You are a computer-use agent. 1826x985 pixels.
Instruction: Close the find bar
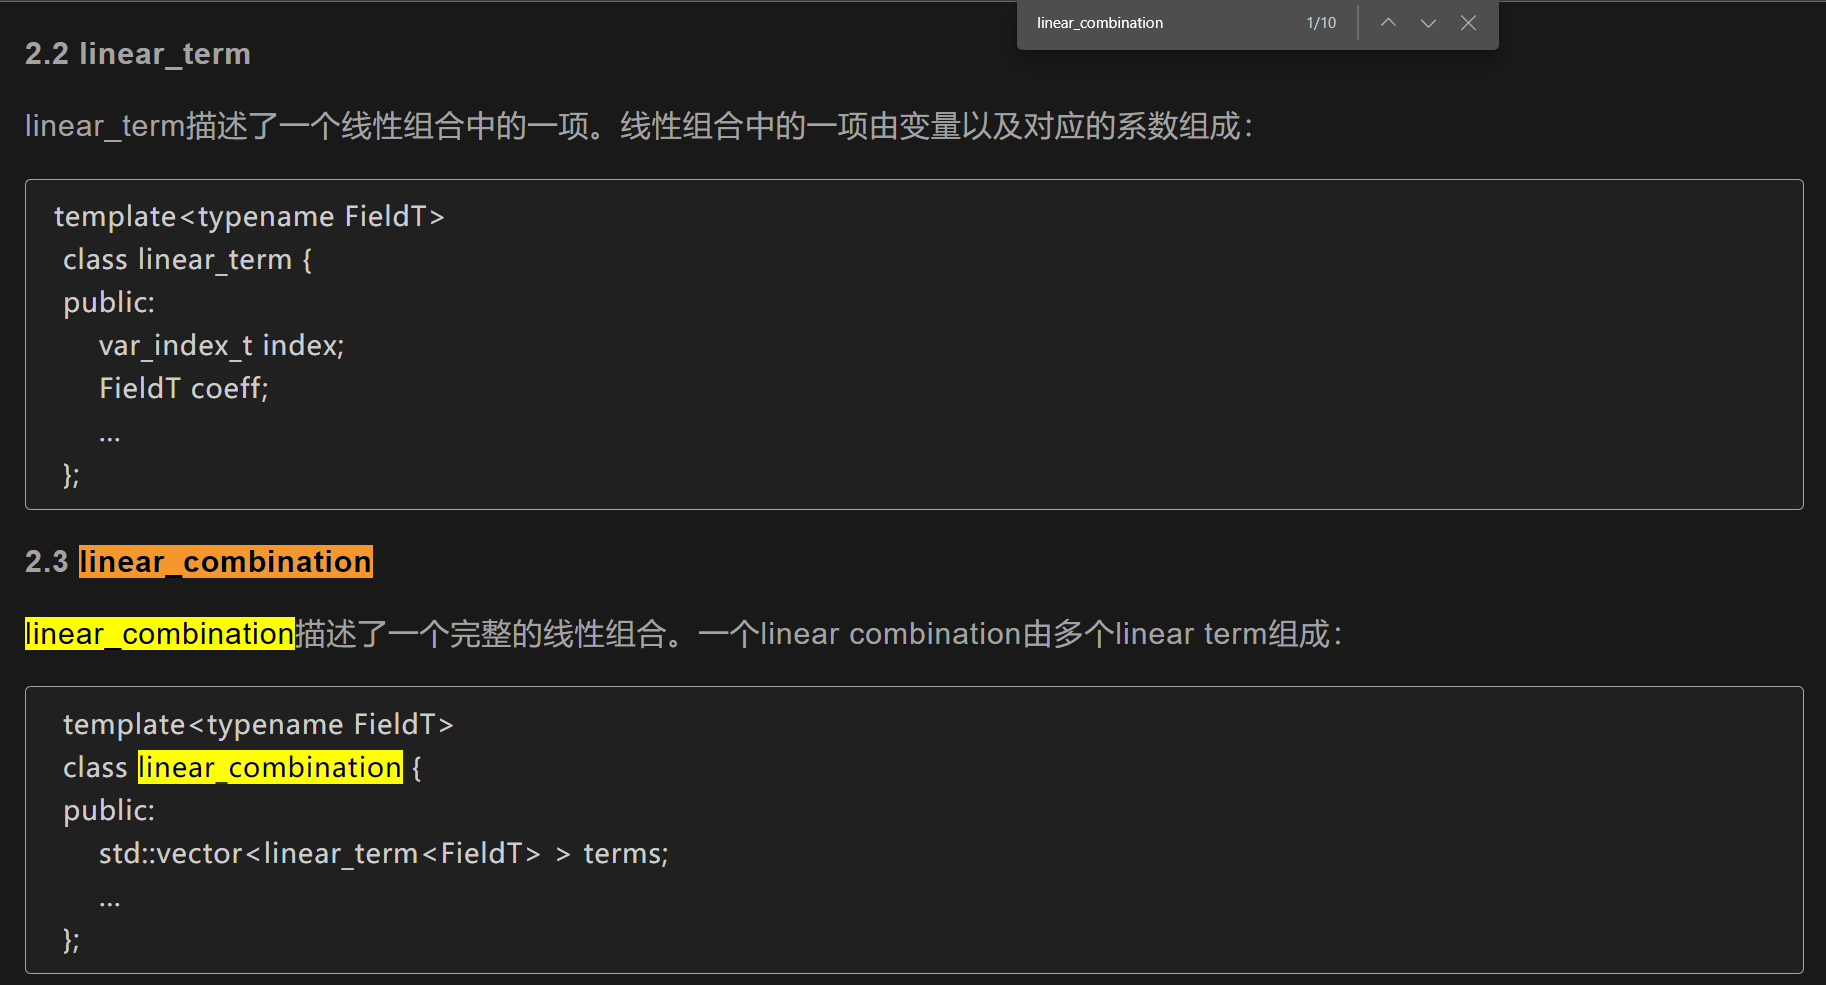(x=1468, y=23)
